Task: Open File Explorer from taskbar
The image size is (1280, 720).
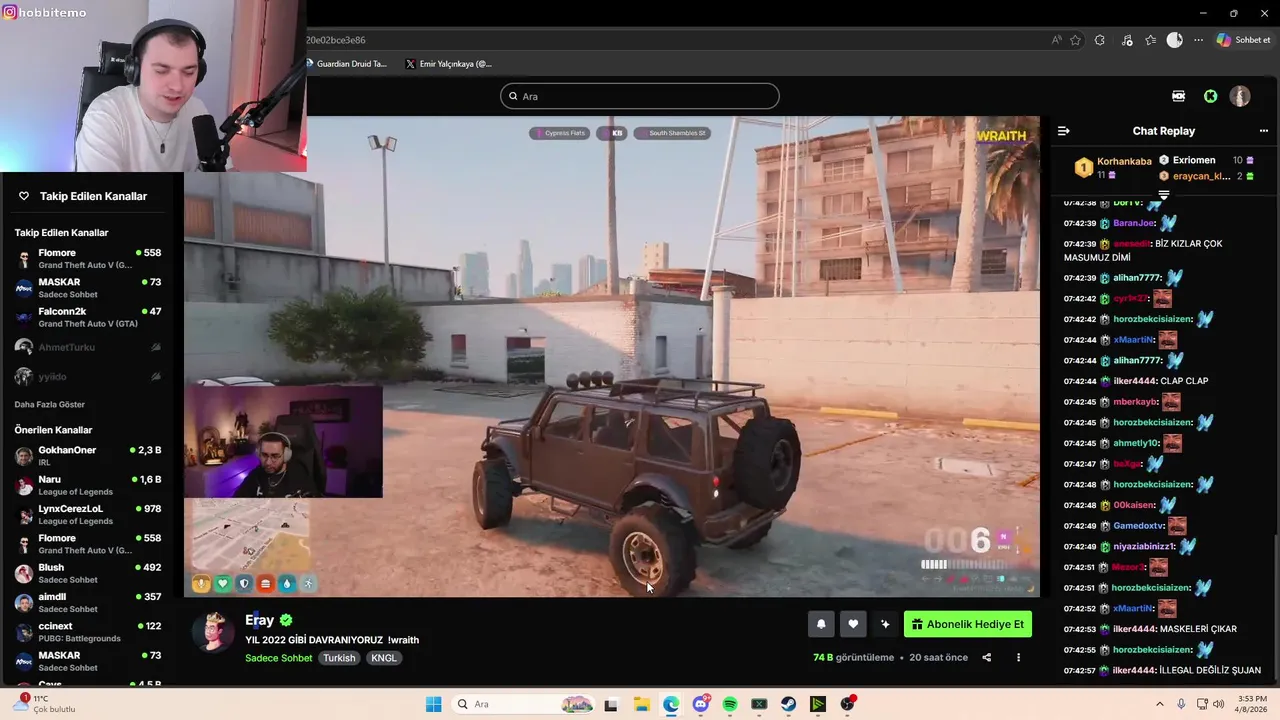Action: point(641,704)
